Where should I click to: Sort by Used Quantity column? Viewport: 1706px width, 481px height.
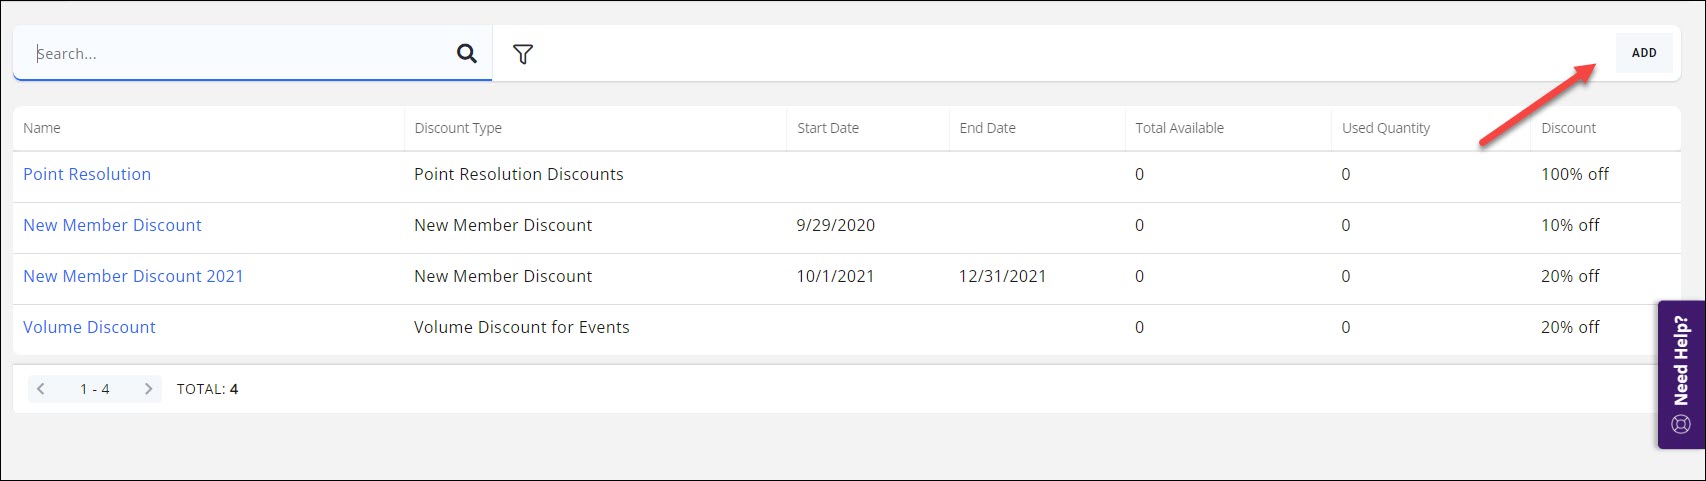[x=1385, y=128]
